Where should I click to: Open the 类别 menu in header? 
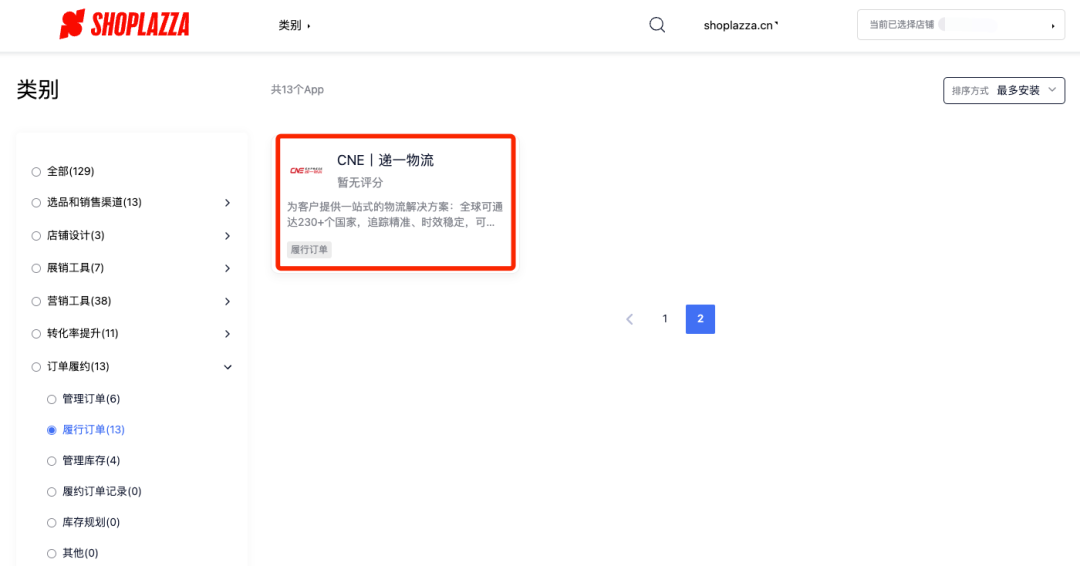pyautogui.click(x=294, y=25)
